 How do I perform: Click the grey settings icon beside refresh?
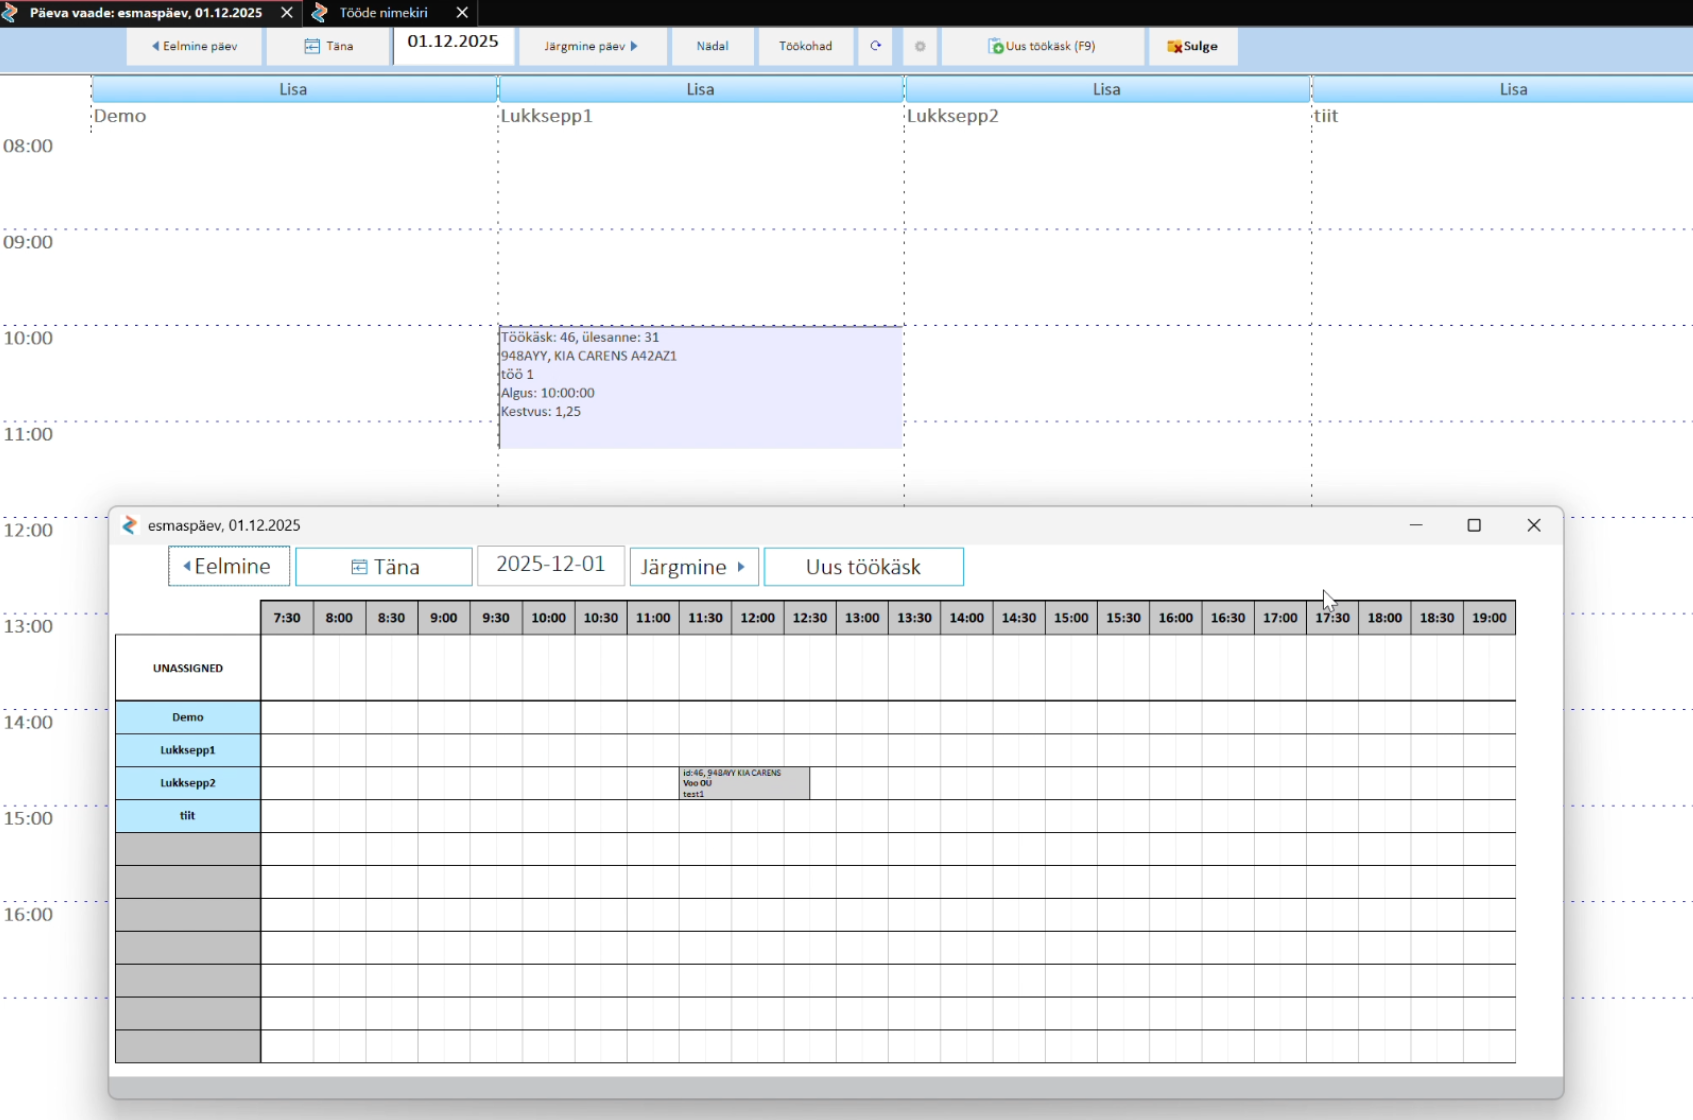(x=920, y=46)
